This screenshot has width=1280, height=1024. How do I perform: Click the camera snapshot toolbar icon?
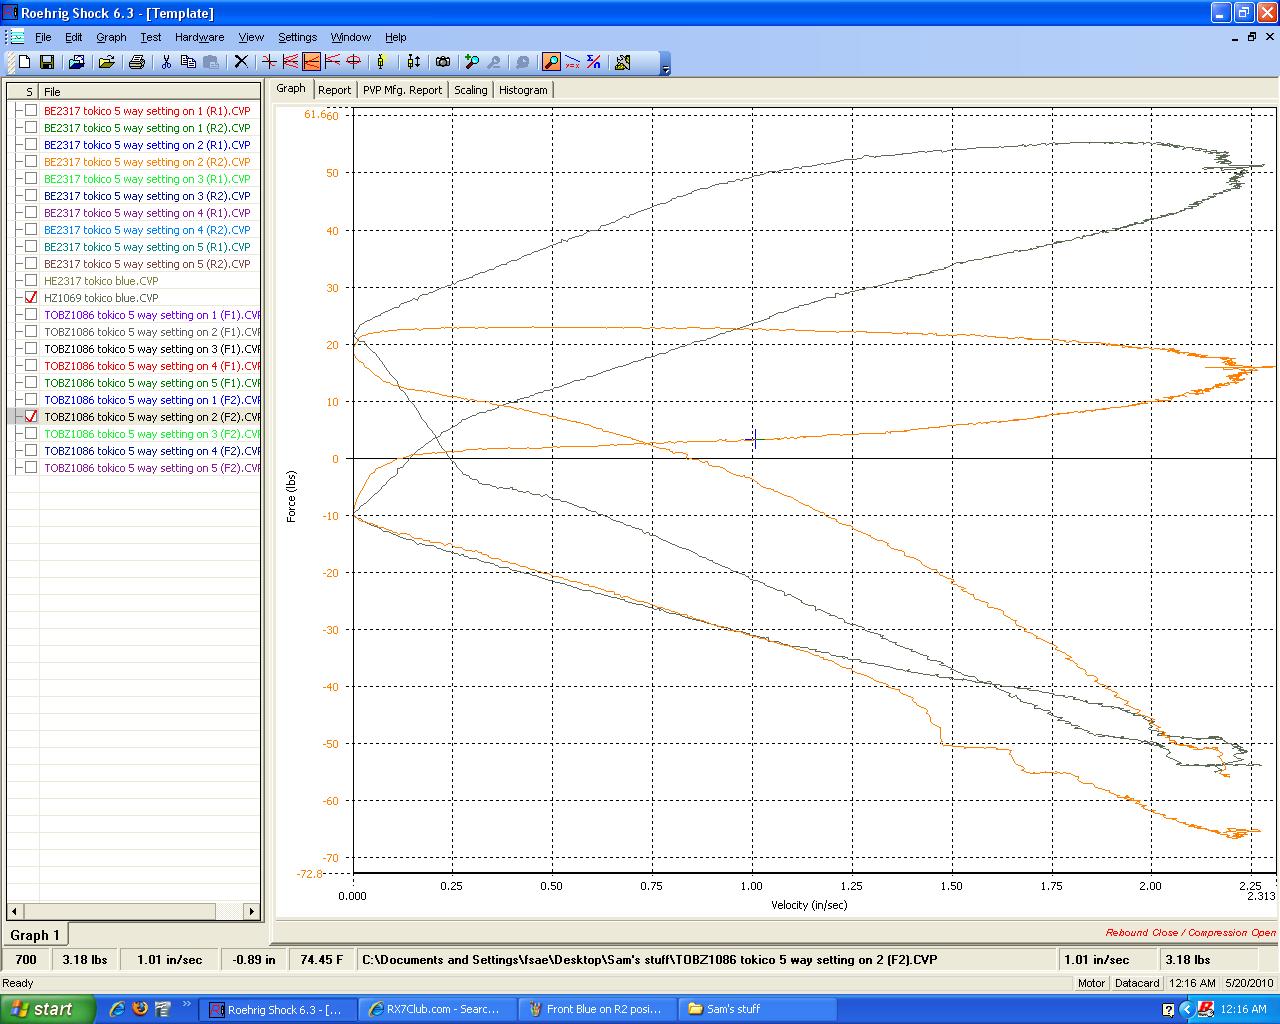pos(443,62)
